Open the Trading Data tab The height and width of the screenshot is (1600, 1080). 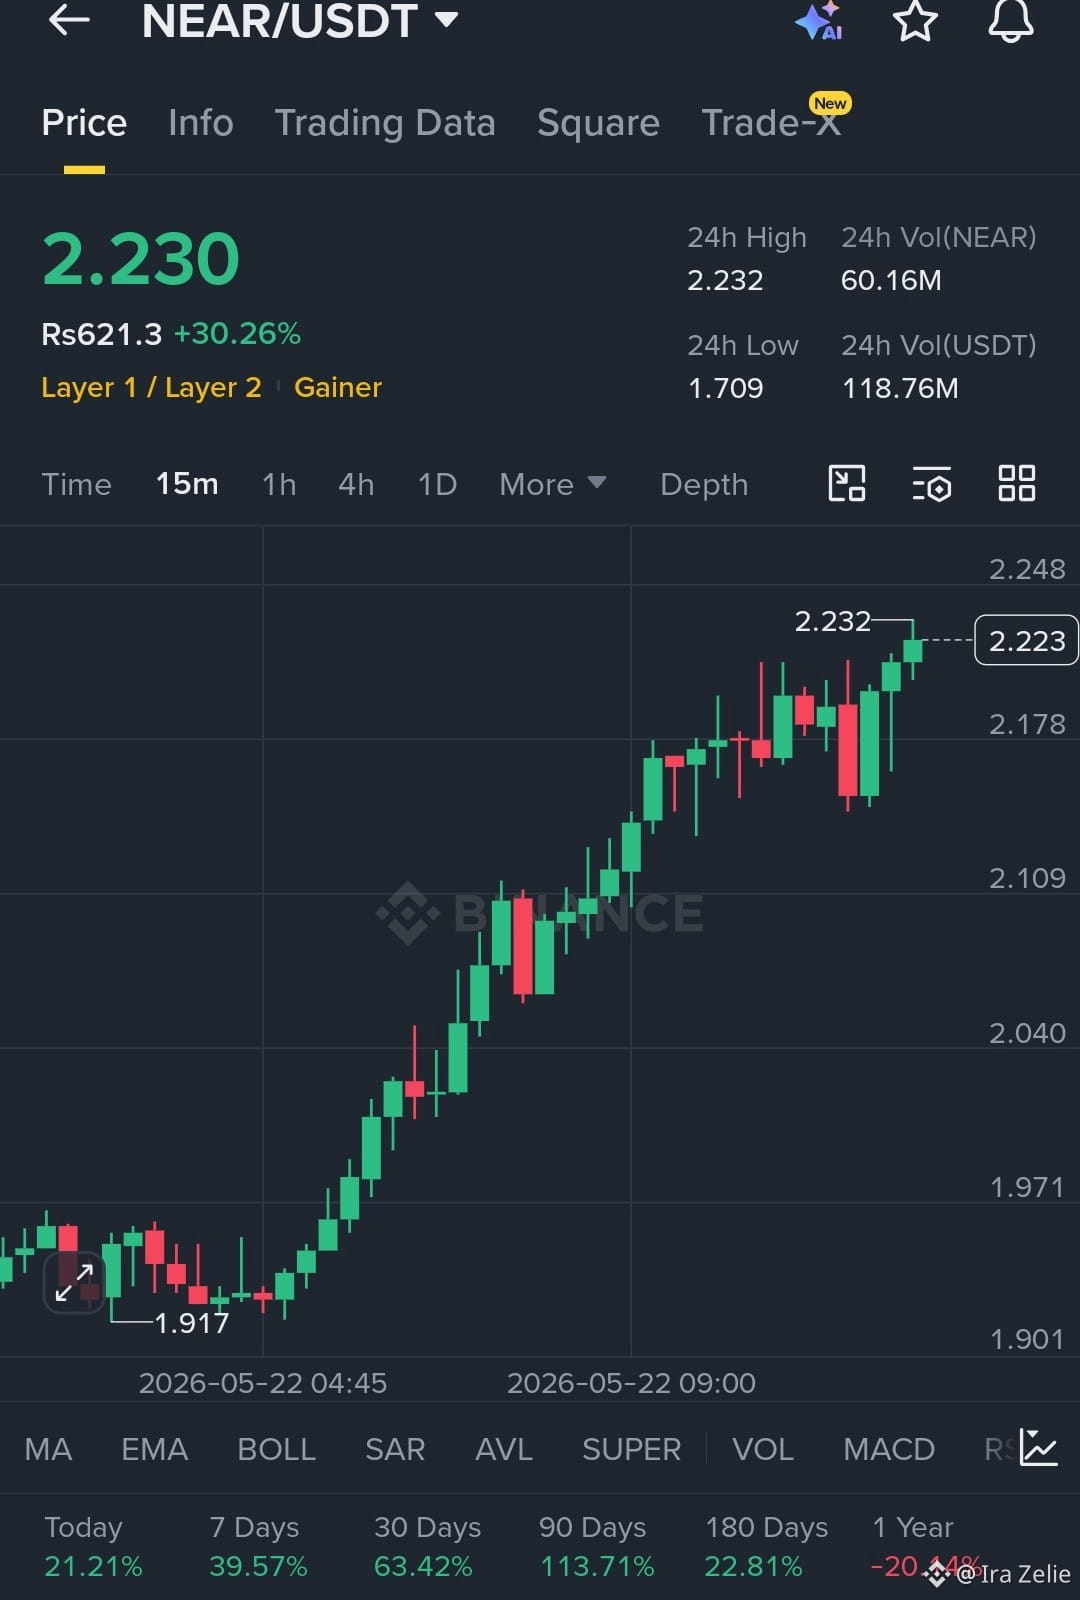click(385, 123)
